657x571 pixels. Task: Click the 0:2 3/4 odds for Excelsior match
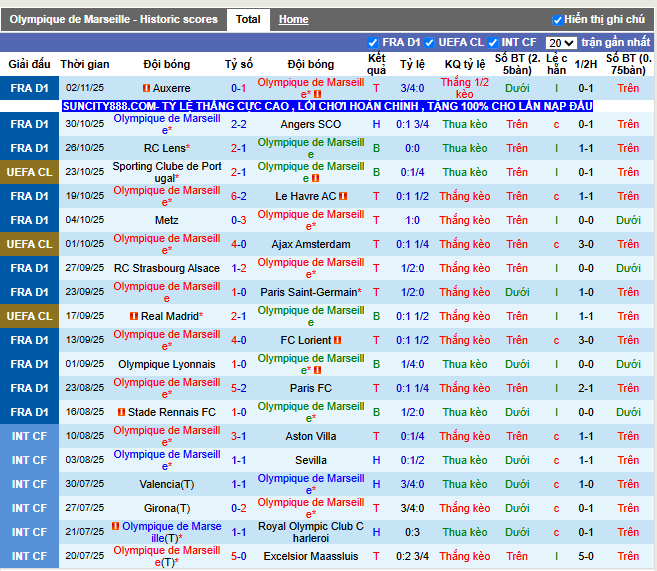click(x=412, y=556)
